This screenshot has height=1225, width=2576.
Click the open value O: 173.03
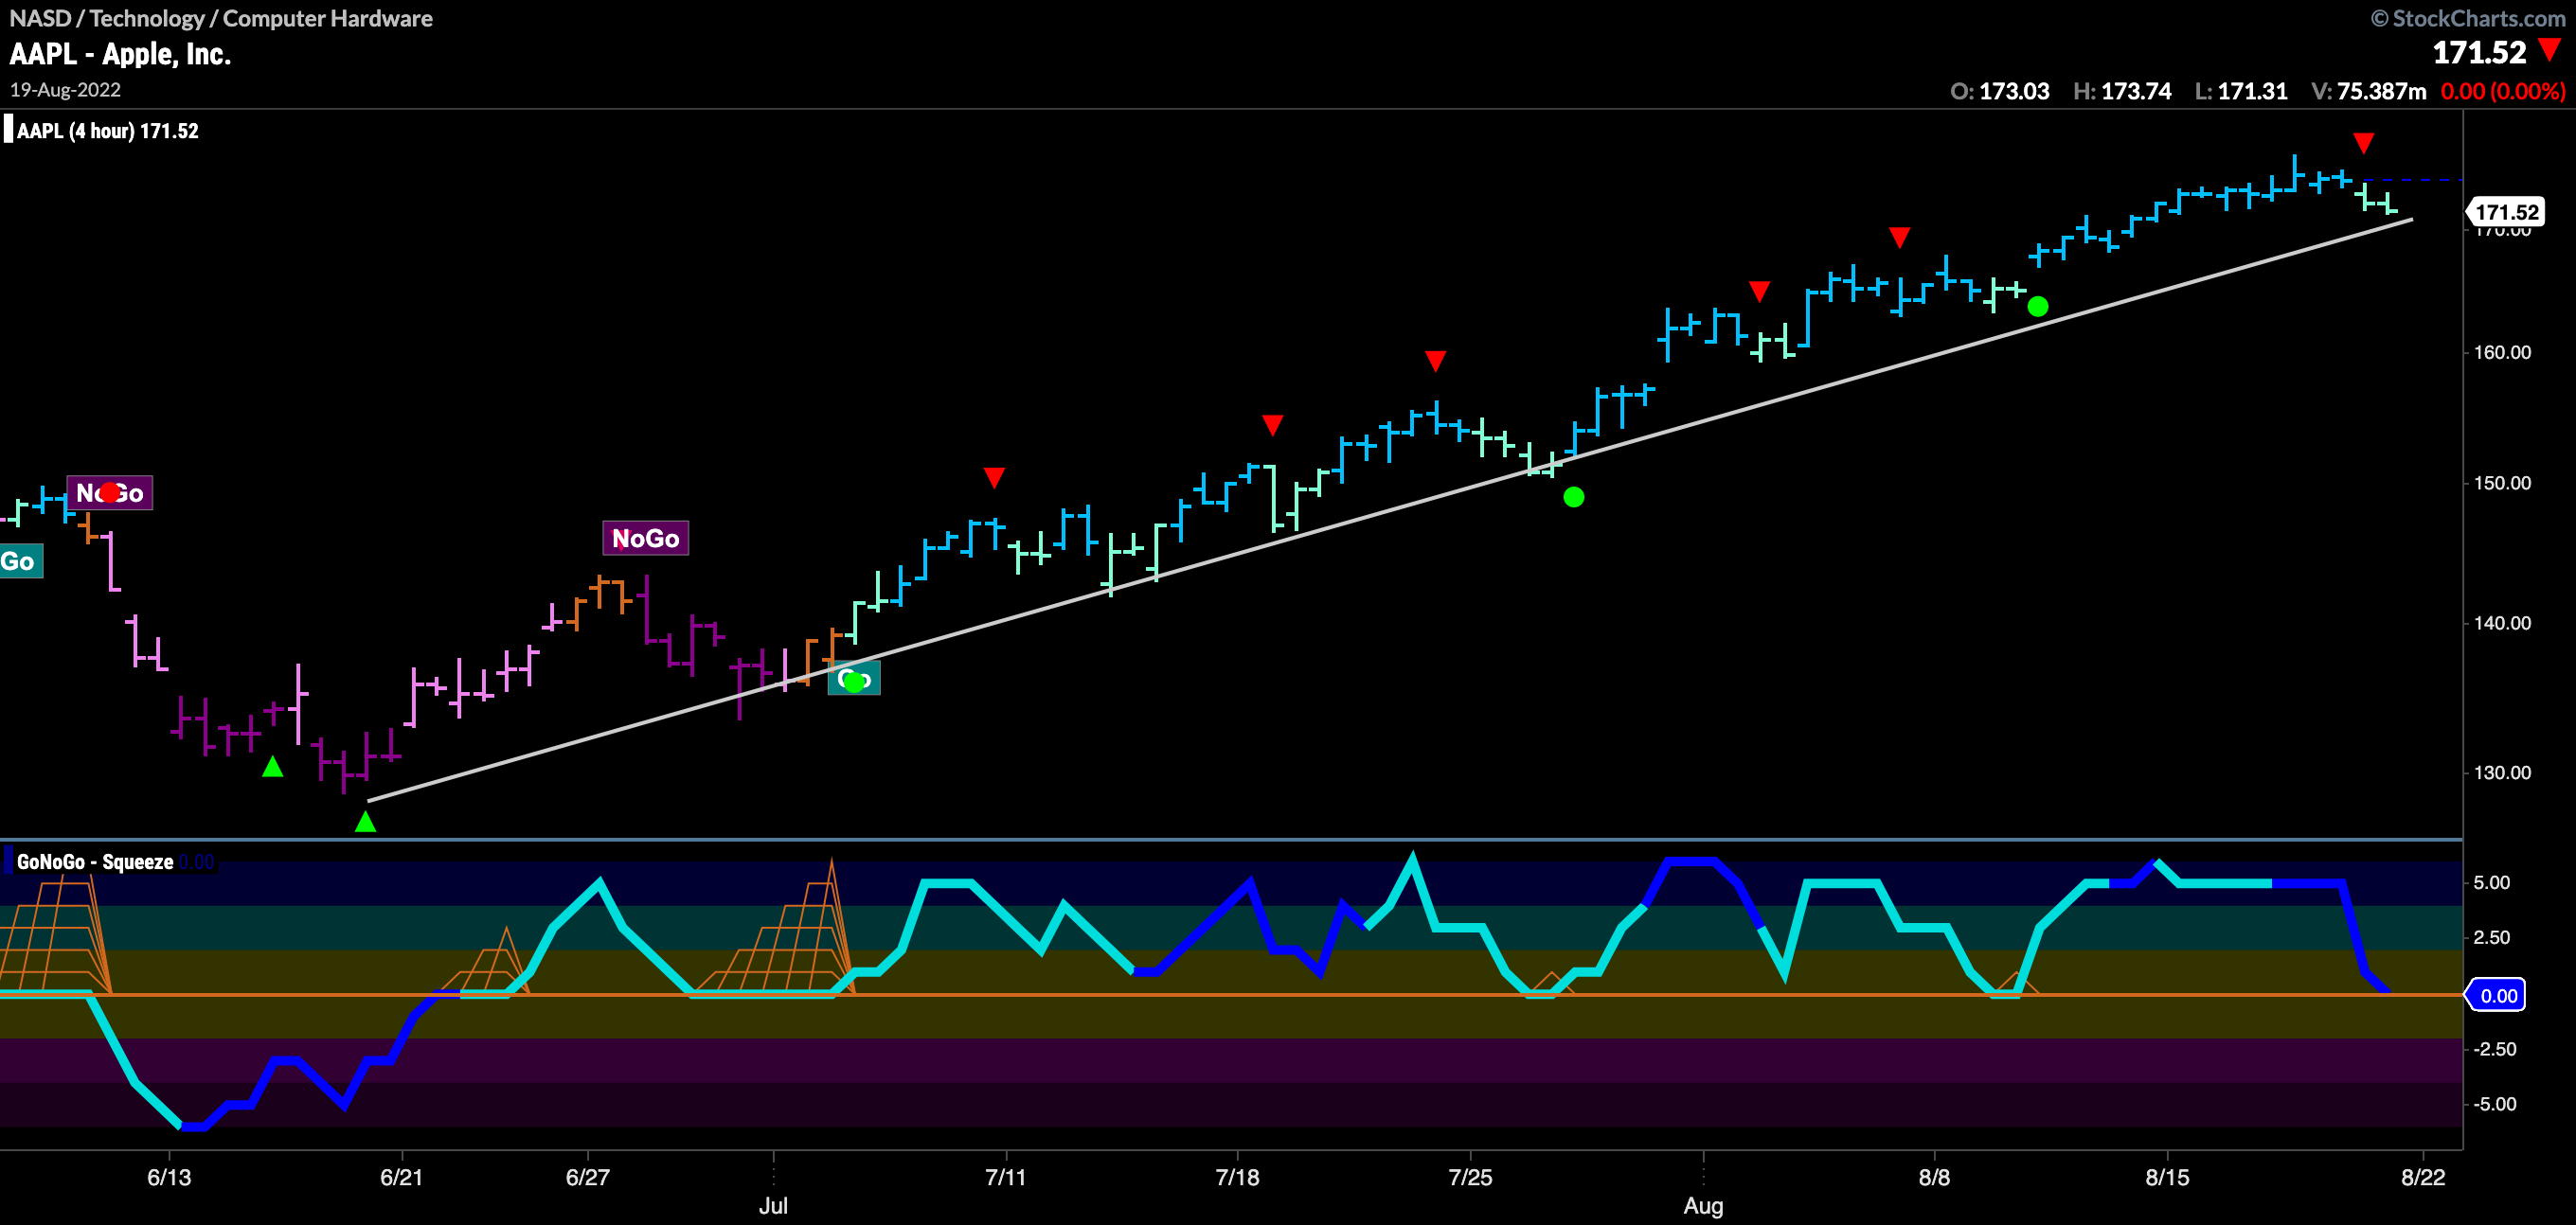tap(1999, 91)
